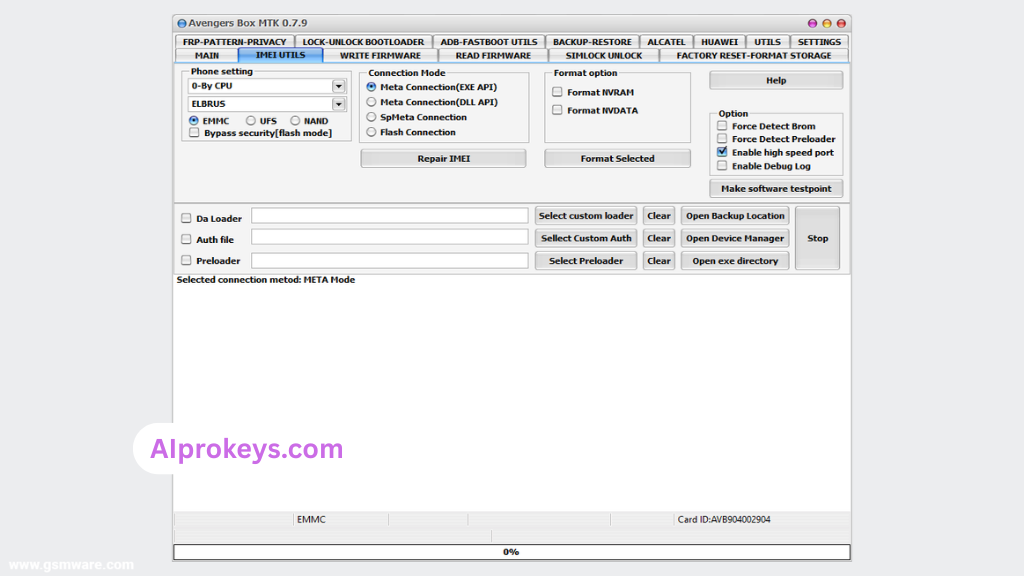Screen dimensions: 1024x576
Task: Click the Format Selected button
Action: coord(617,158)
